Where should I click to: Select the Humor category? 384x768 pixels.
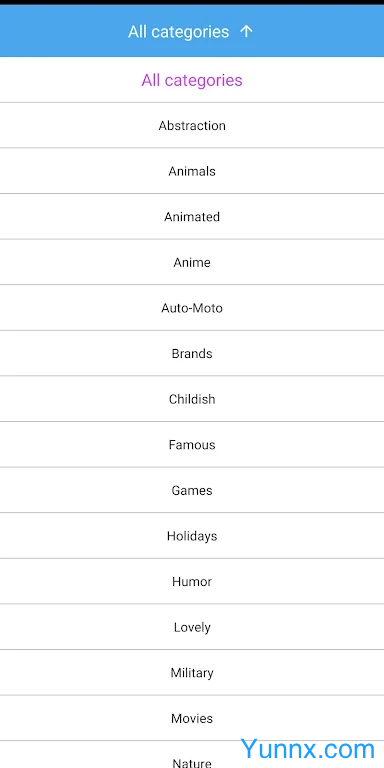[x=192, y=581]
